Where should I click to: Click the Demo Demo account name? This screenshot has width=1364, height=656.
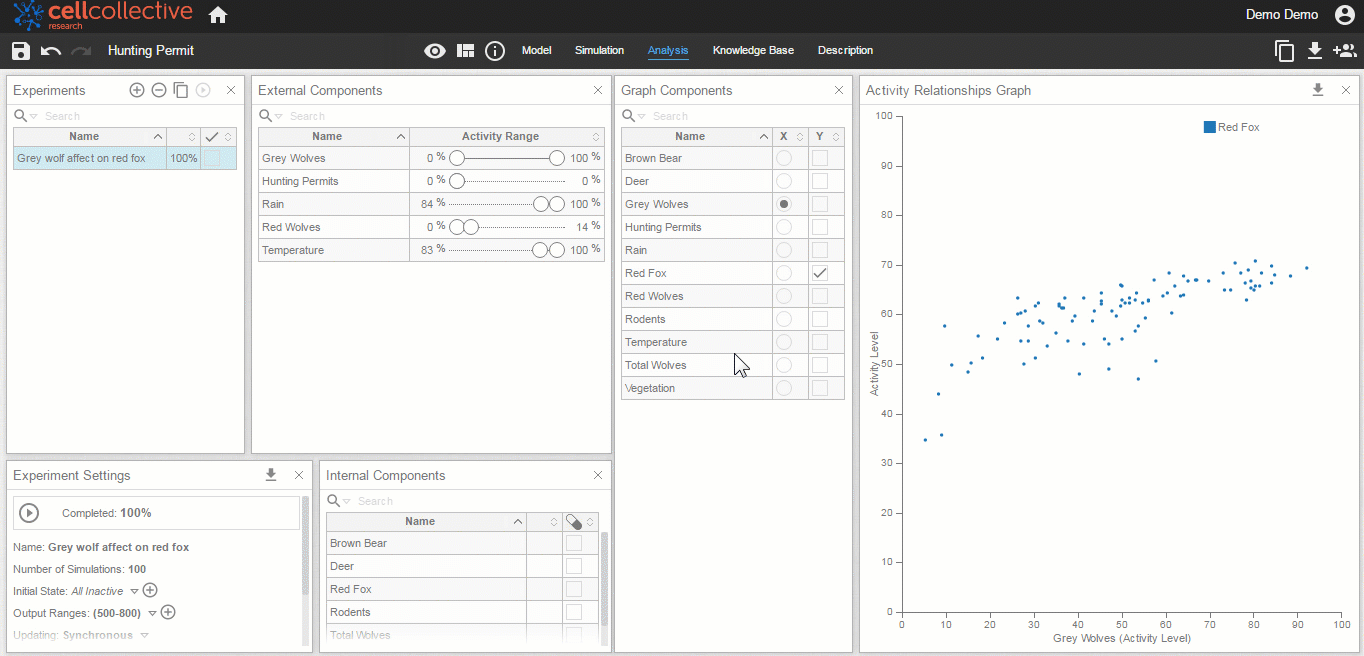click(1282, 15)
